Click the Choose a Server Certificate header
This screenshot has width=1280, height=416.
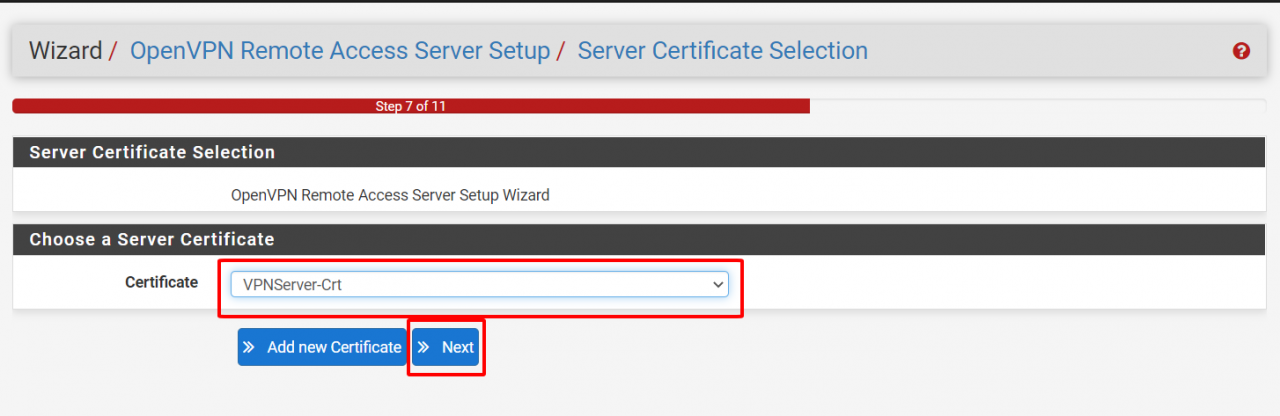click(x=152, y=240)
